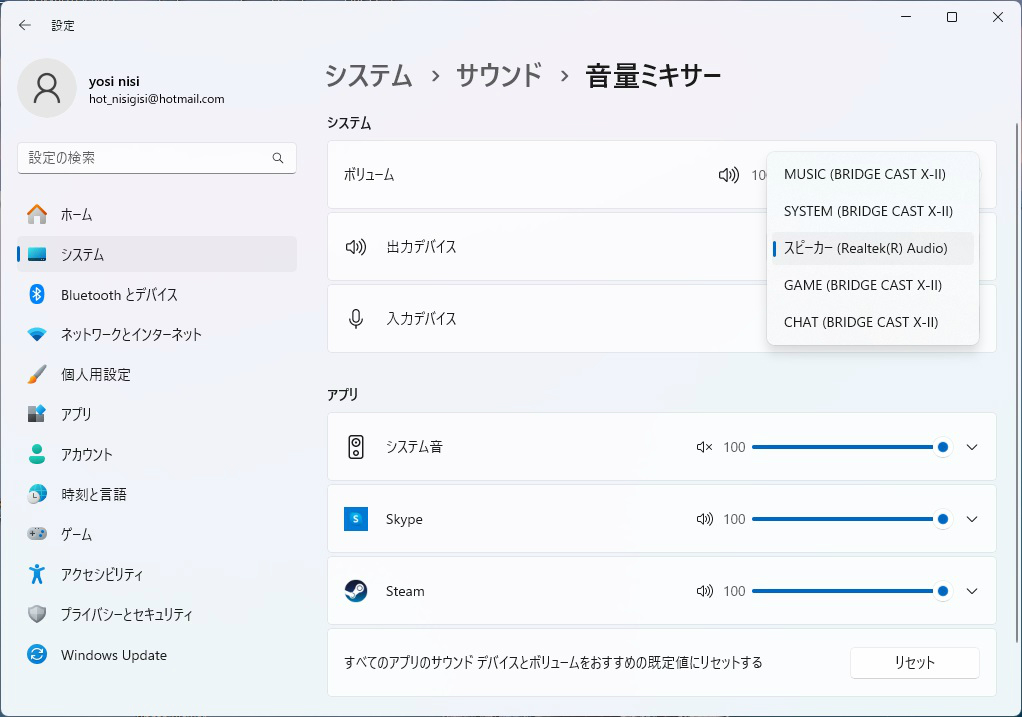
Task: Expand the システム音 chevron
Action: (972, 447)
